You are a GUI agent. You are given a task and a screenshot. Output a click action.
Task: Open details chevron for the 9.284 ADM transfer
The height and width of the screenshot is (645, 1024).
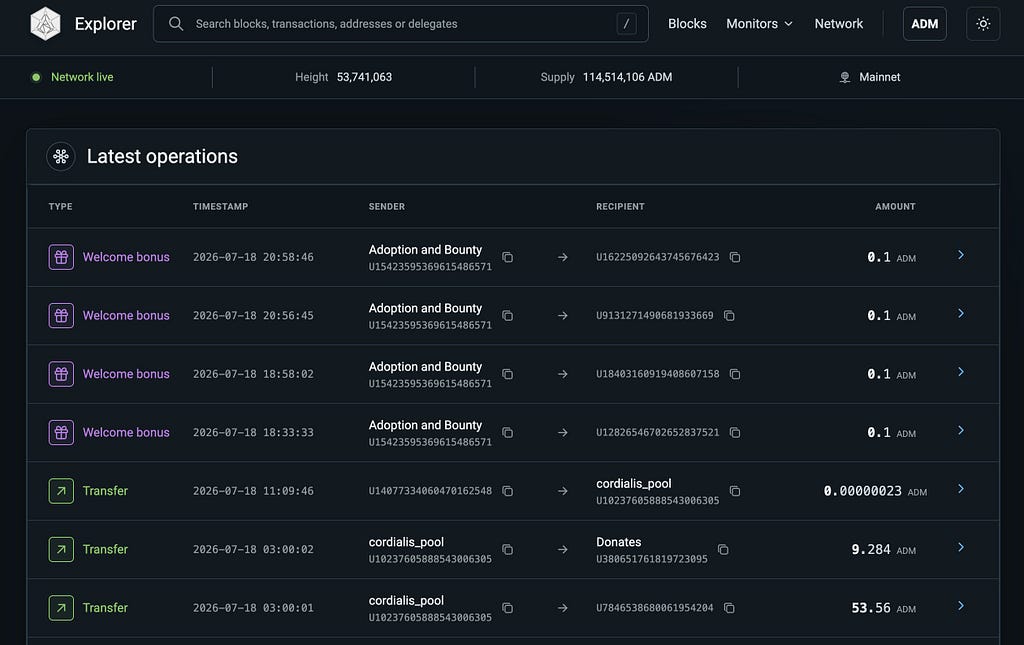(x=961, y=547)
